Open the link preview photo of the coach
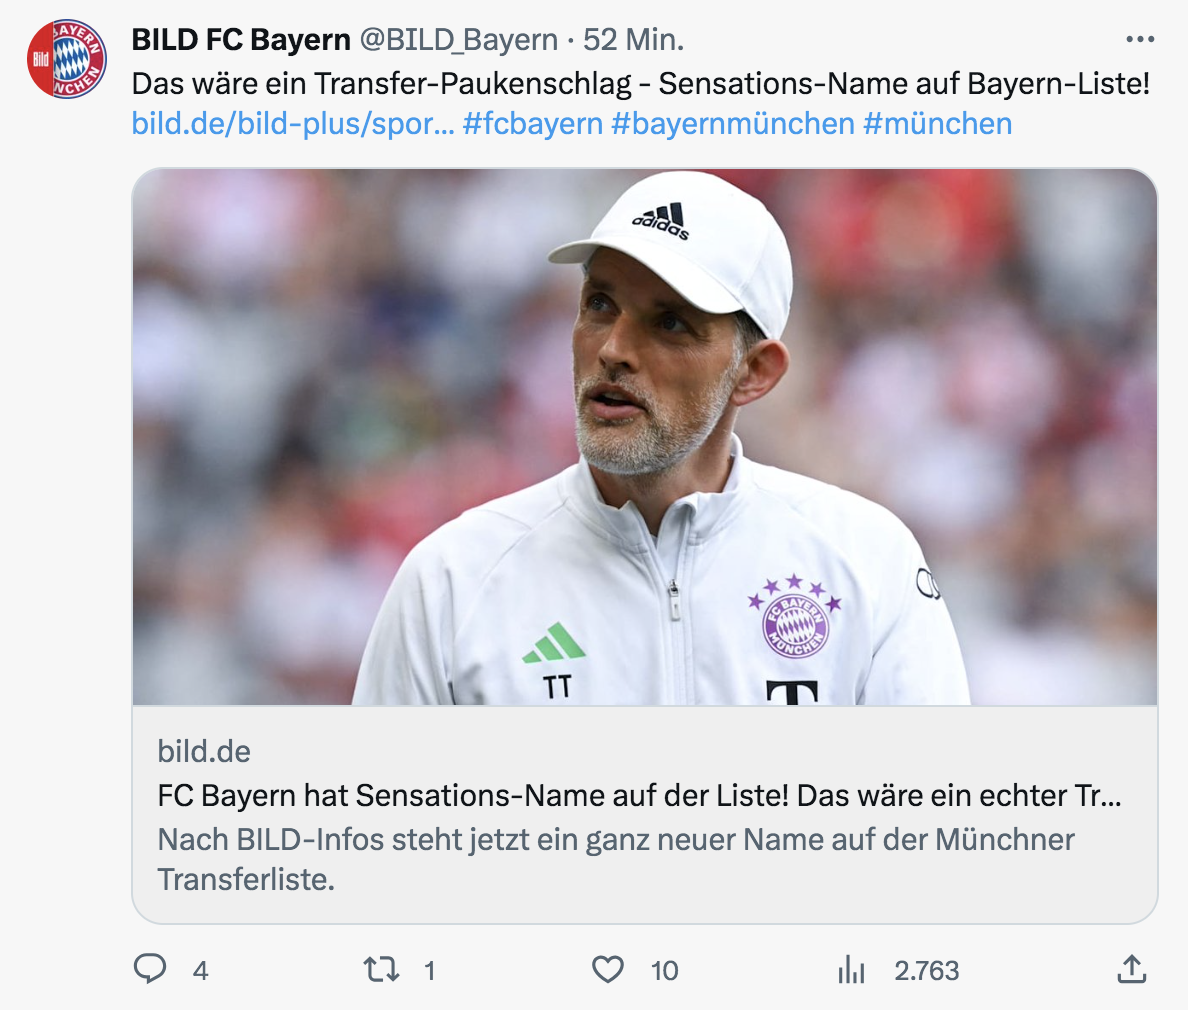The image size is (1188, 1010). (x=645, y=437)
